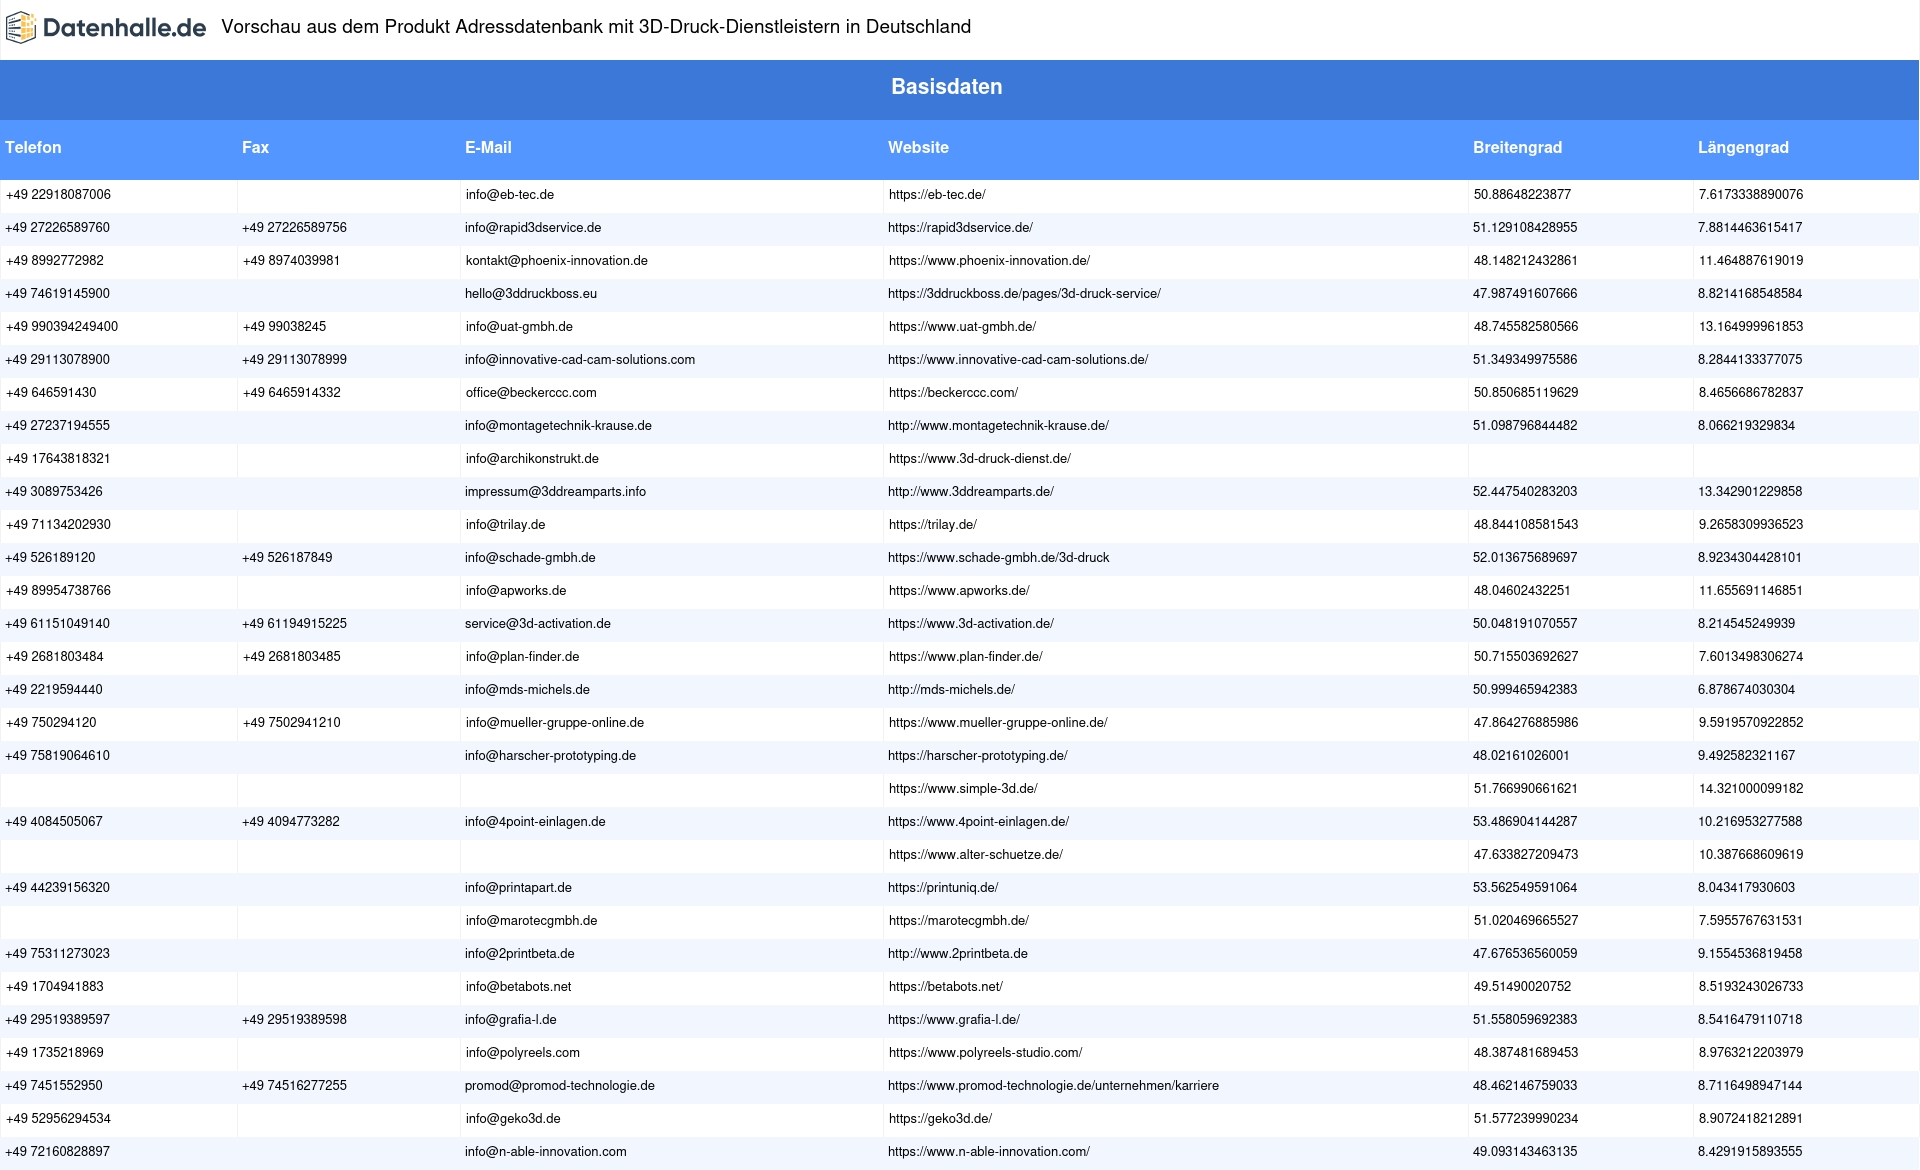Click the Datenhalle.de brand name
1920x1170 pixels.
pos(124,28)
